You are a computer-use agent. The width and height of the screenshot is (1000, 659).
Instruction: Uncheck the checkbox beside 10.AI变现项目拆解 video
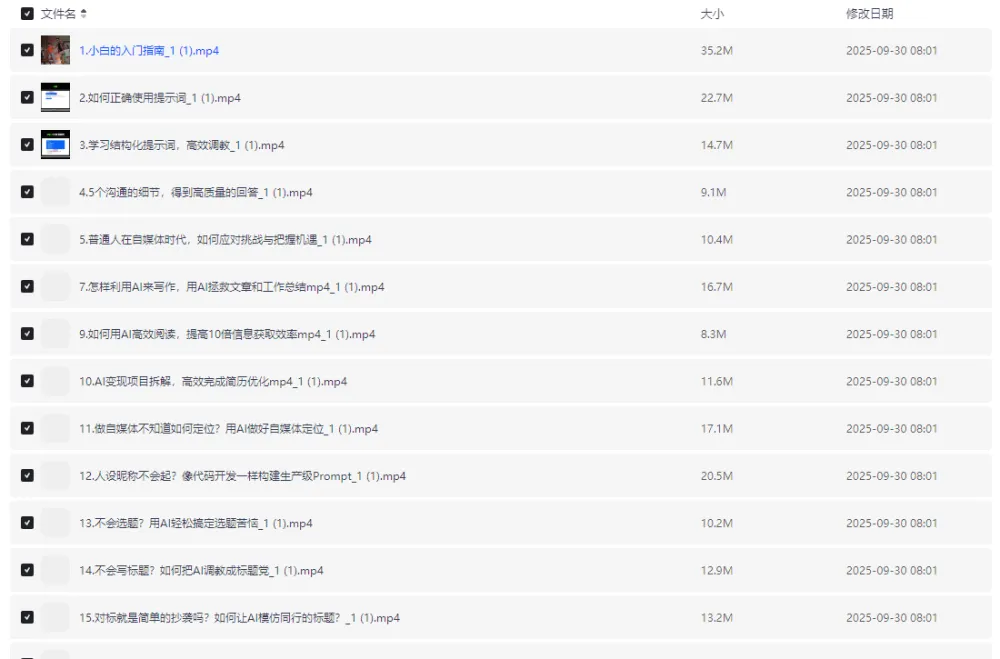(x=28, y=381)
